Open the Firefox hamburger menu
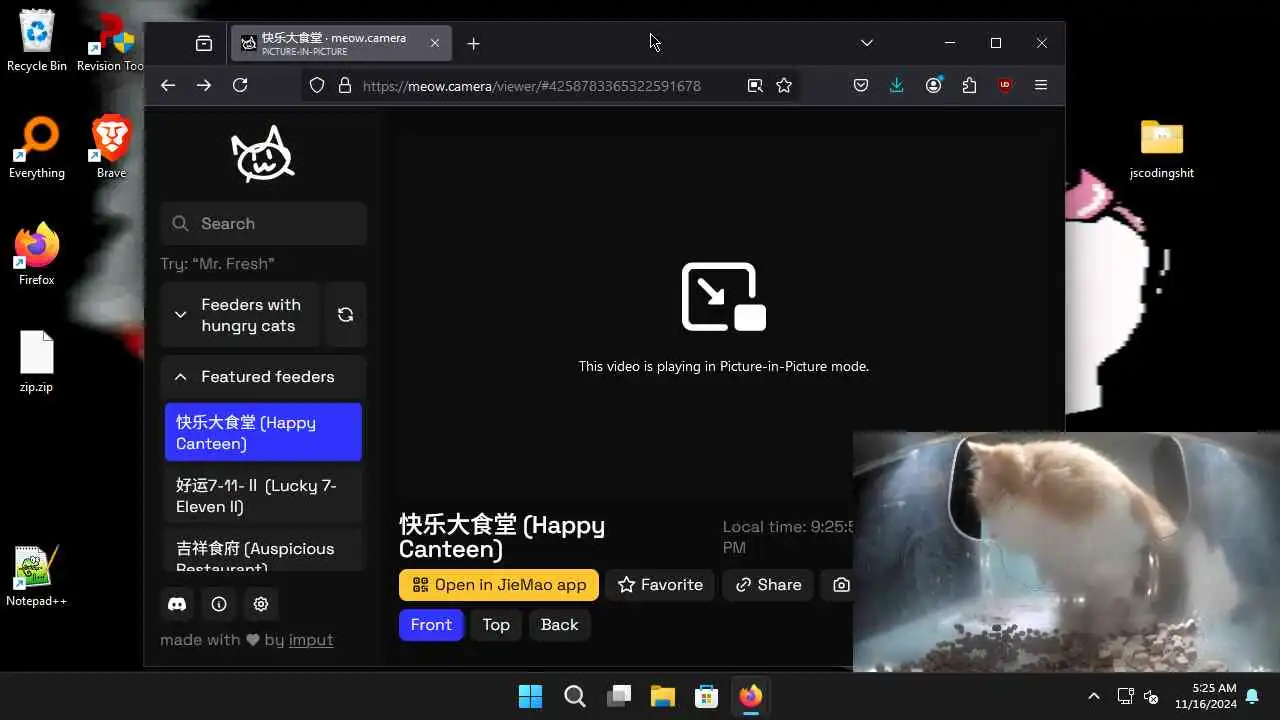Screen dimensions: 1280x720 pos(1041,86)
